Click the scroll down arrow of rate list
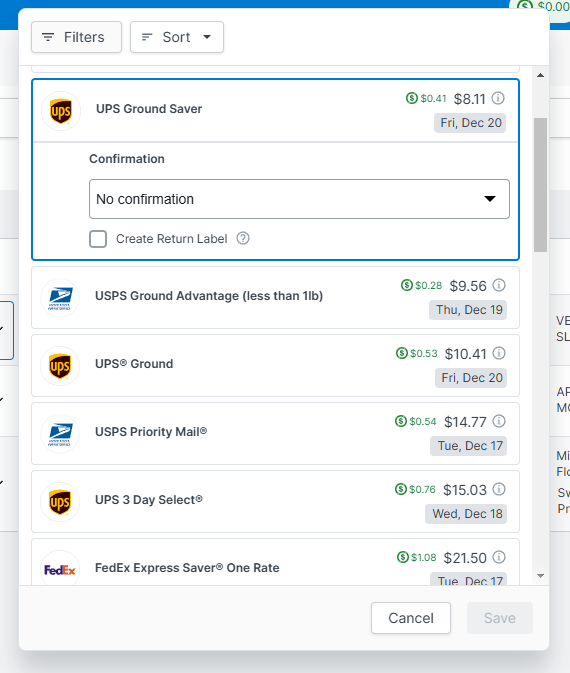This screenshot has width=570, height=673. [x=540, y=576]
